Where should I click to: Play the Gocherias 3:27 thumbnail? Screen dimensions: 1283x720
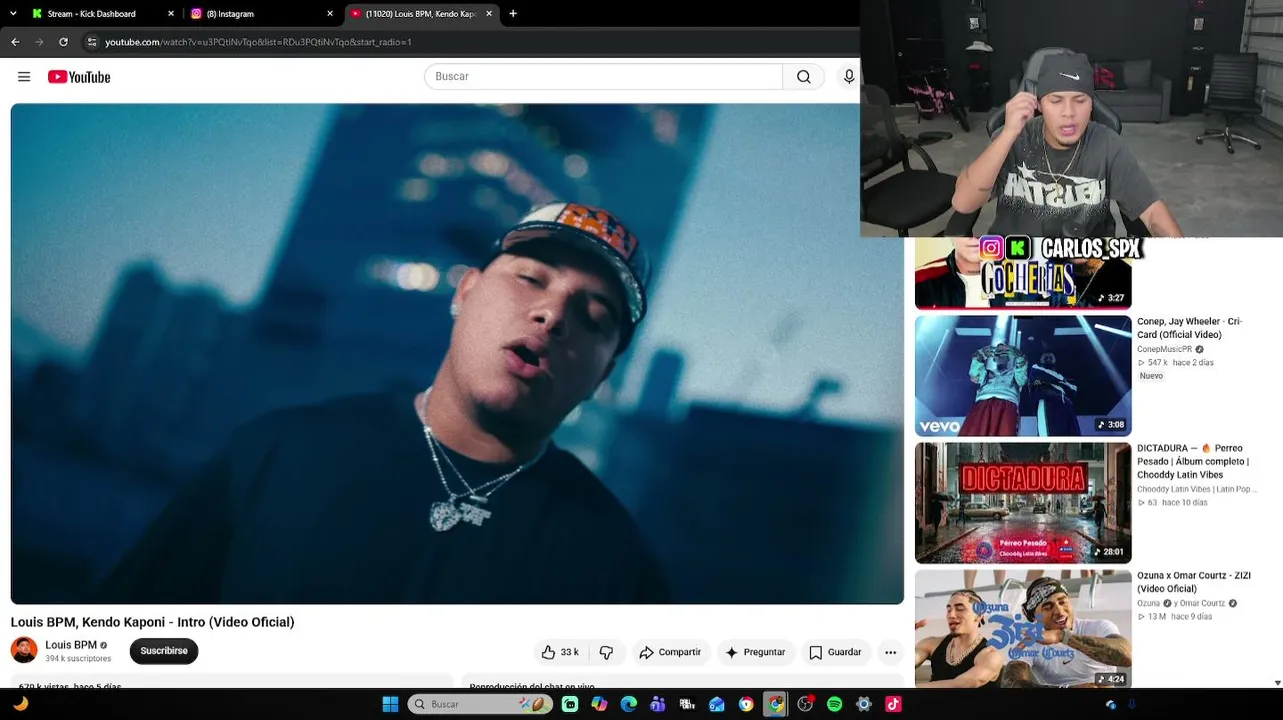tap(1023, 274)
